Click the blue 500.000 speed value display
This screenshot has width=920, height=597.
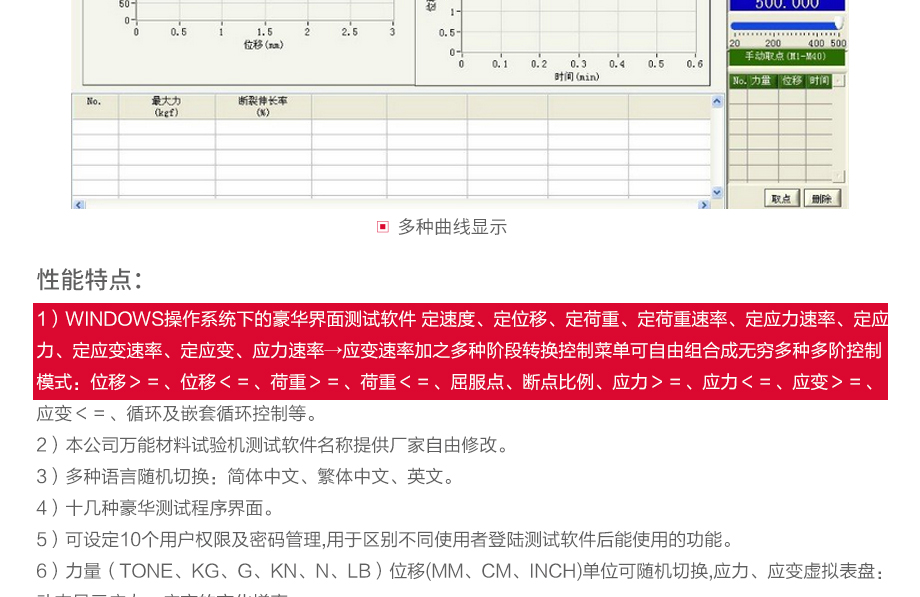tap(787, 5)
